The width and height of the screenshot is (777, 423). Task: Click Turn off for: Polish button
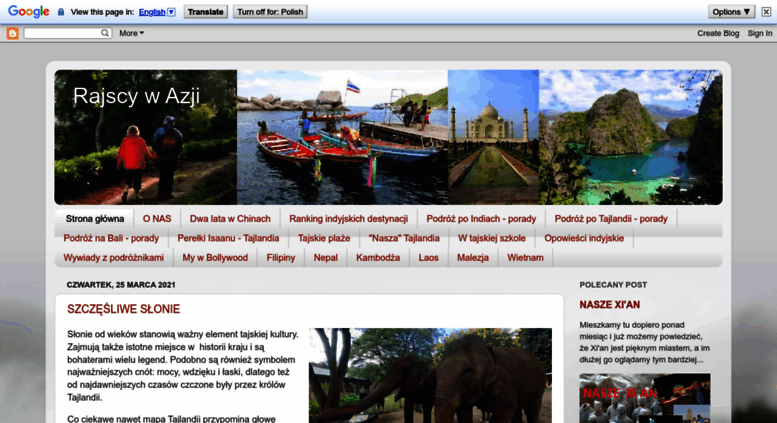[x=270, y=12]
